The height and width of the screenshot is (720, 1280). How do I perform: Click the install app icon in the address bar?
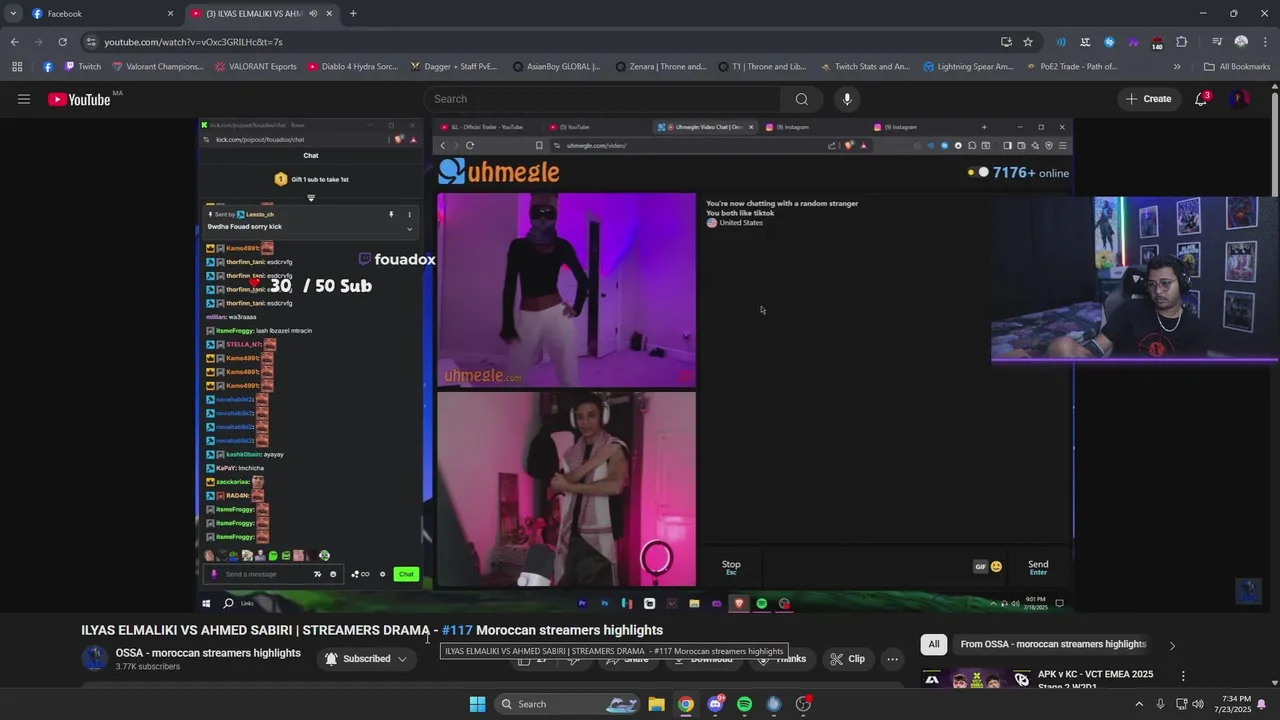click(x=1006, y=42)
